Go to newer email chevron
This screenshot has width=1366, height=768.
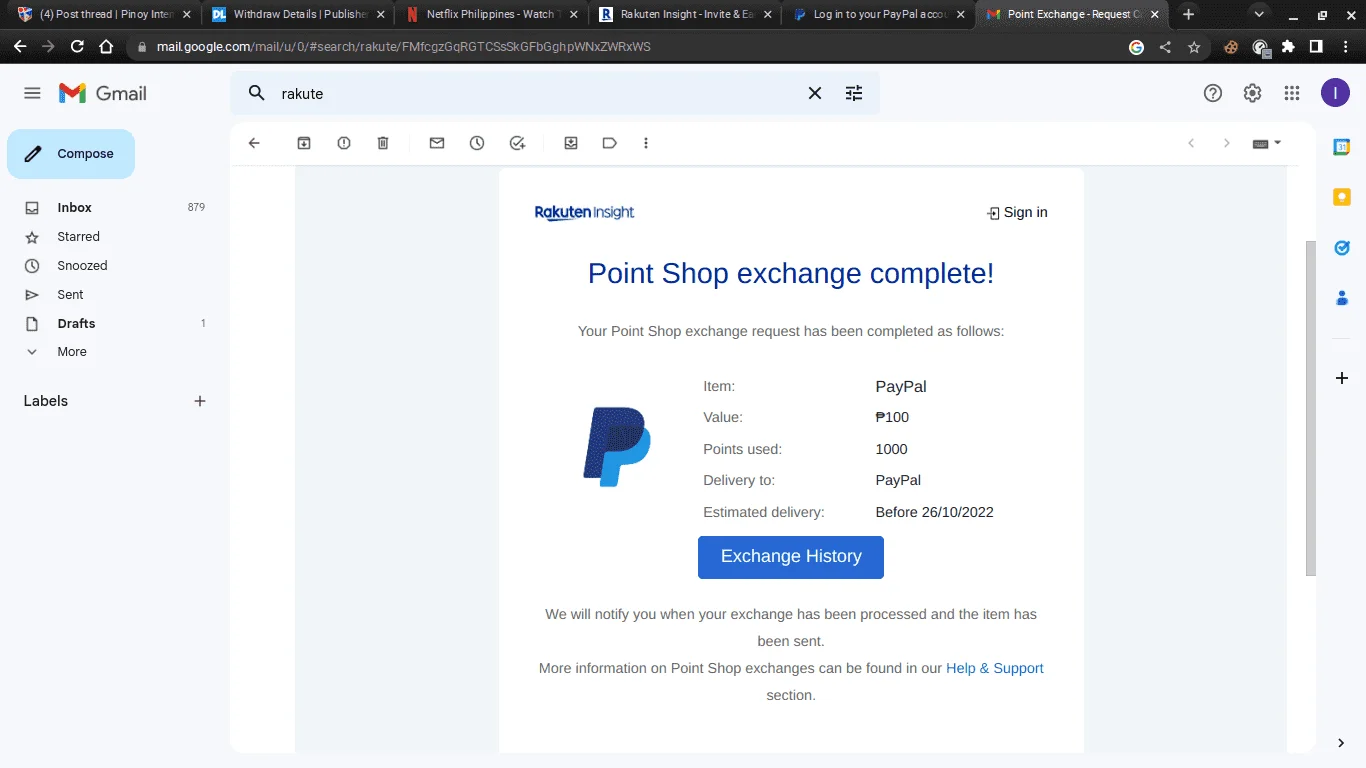click(1191, 143)
